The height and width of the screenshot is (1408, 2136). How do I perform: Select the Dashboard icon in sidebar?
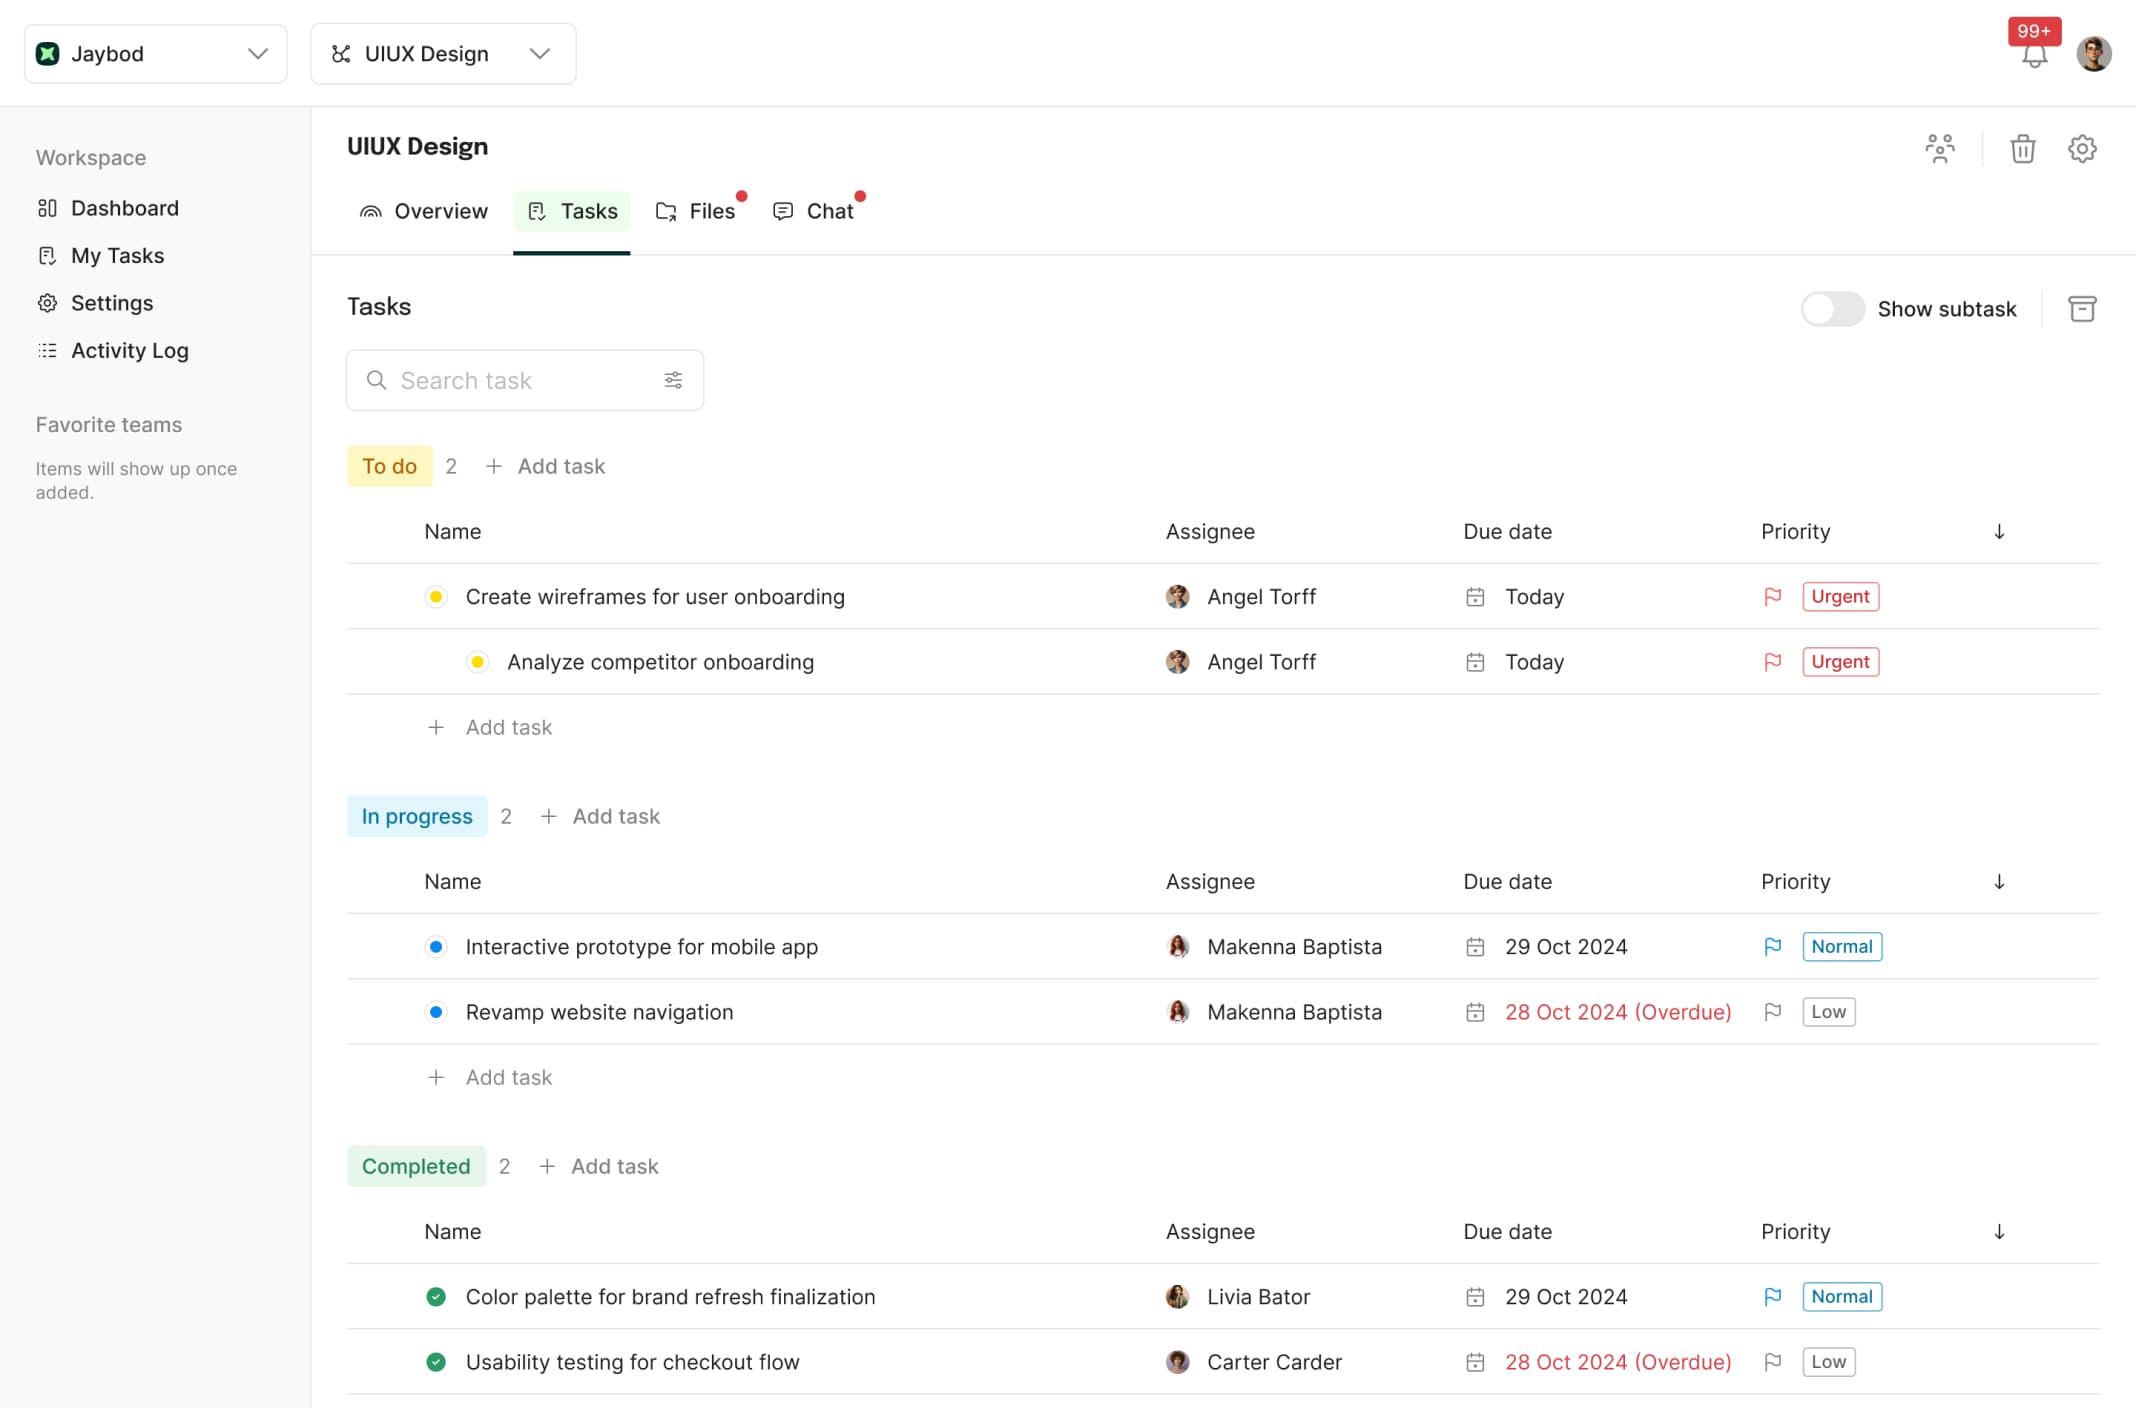pos(48,208)
